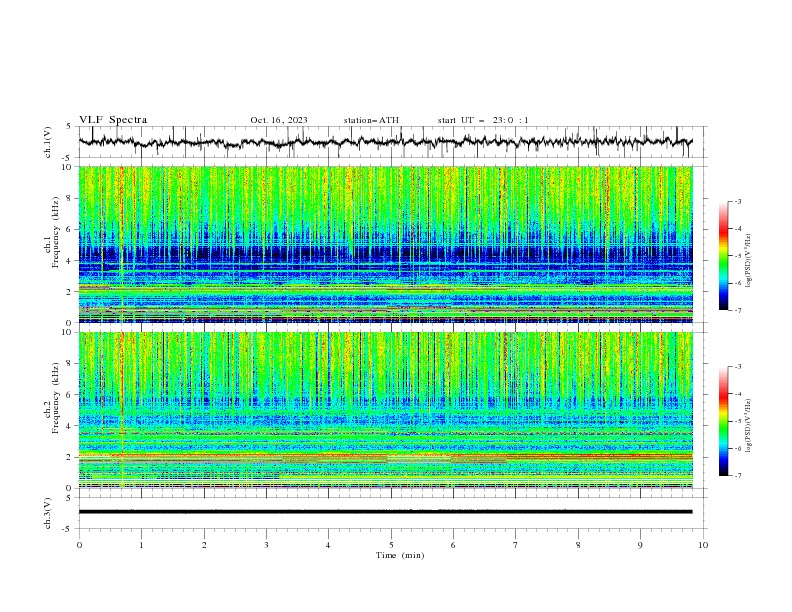Click the "-3" tick on the lower color bar
792x612 pixels.
(738, 367)
